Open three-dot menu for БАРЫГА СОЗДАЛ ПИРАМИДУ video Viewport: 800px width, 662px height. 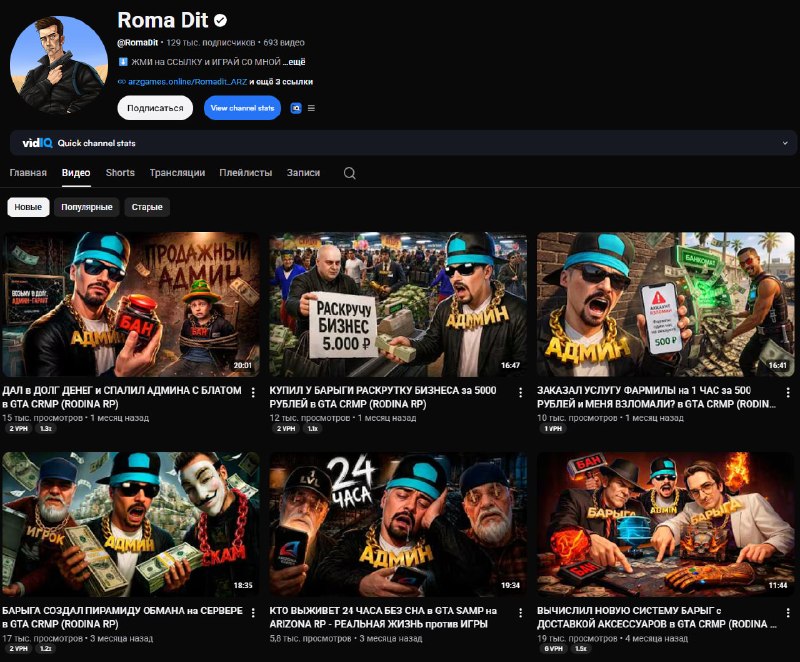[x=253, y=613]
